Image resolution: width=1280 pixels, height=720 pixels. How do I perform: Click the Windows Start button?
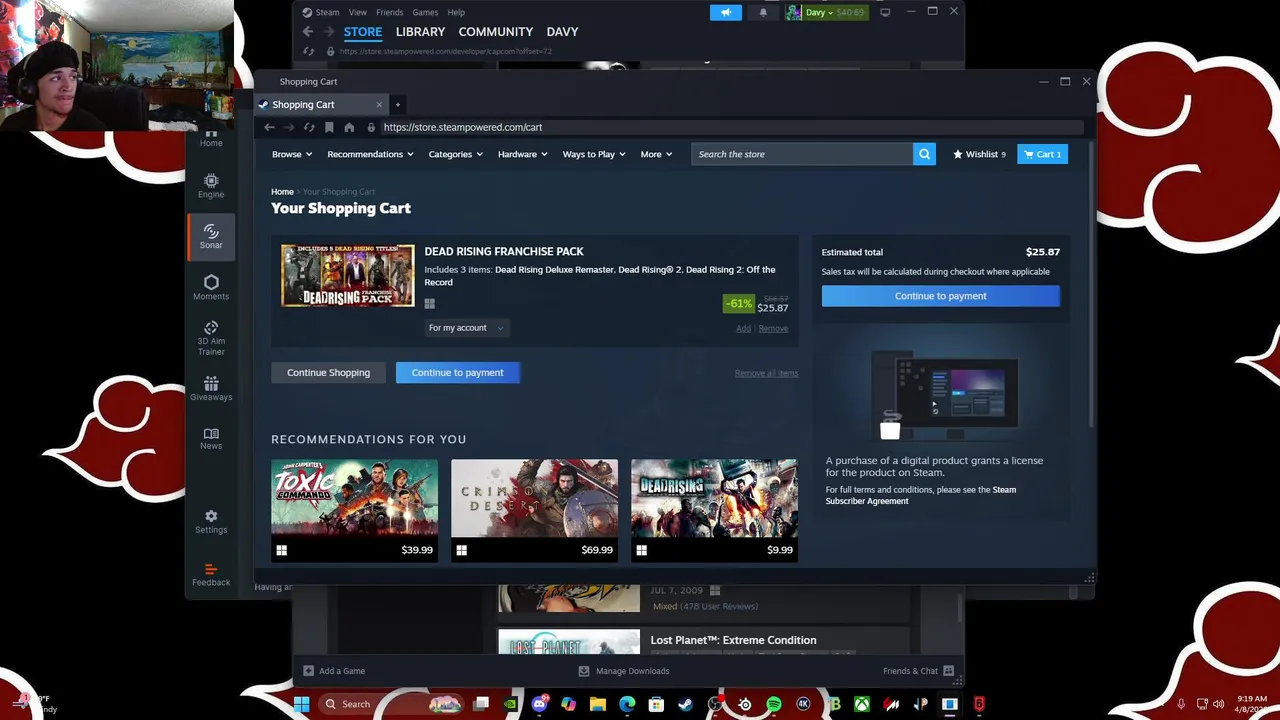tap(301, 704)
